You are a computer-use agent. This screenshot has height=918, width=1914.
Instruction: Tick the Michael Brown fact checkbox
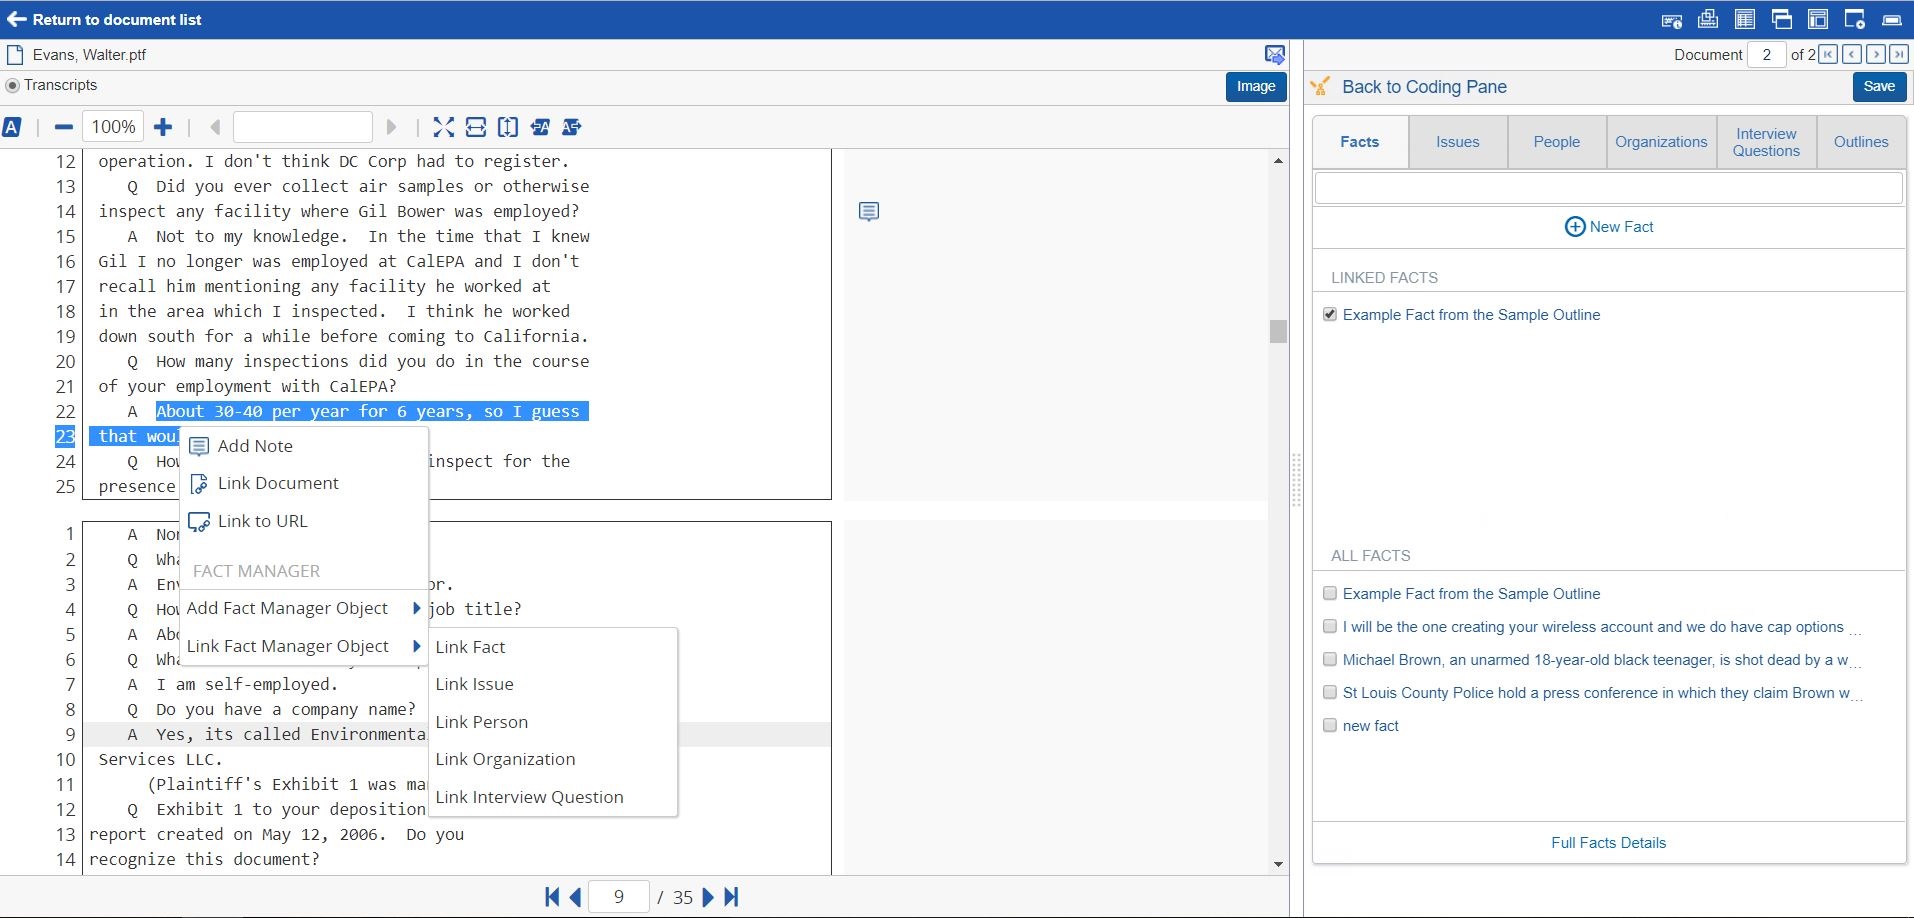(x=1330, y=659)
